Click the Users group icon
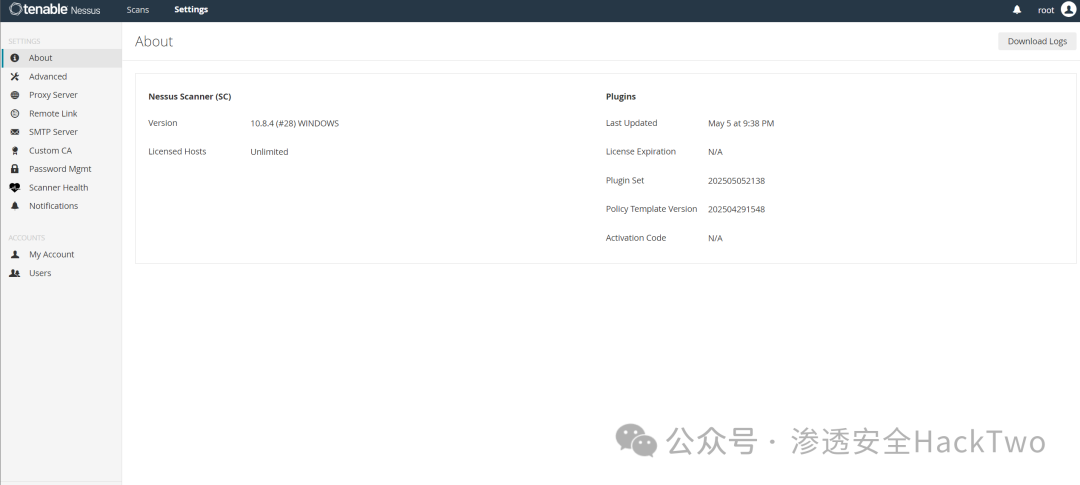This screenshot has width=1080, height=485. 15,273
